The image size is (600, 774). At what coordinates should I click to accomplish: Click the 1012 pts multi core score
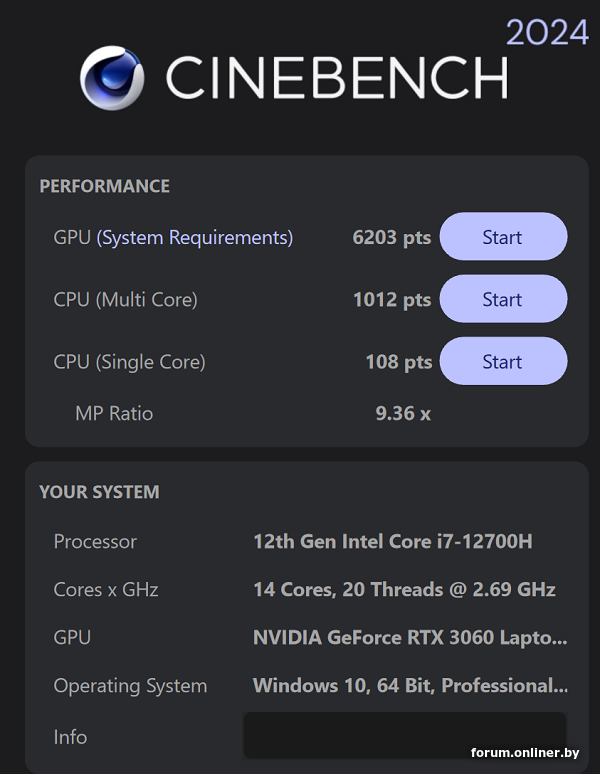[x=391, y=300]
